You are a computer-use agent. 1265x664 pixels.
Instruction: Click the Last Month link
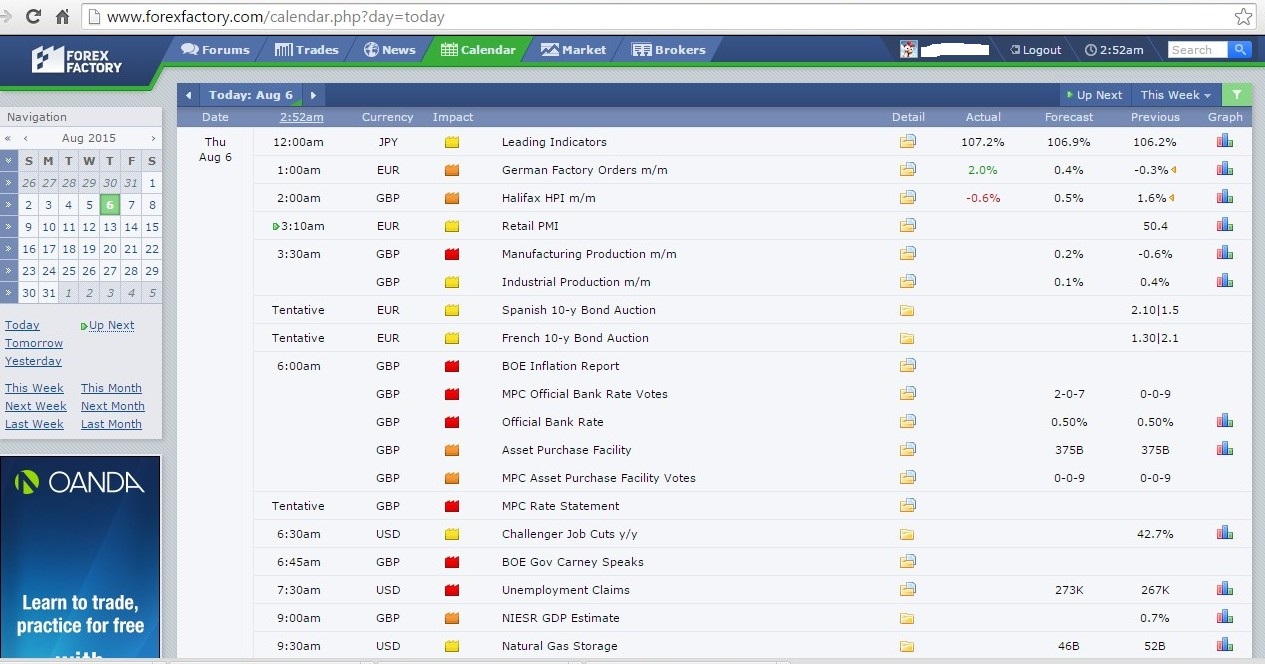(111, 424)
